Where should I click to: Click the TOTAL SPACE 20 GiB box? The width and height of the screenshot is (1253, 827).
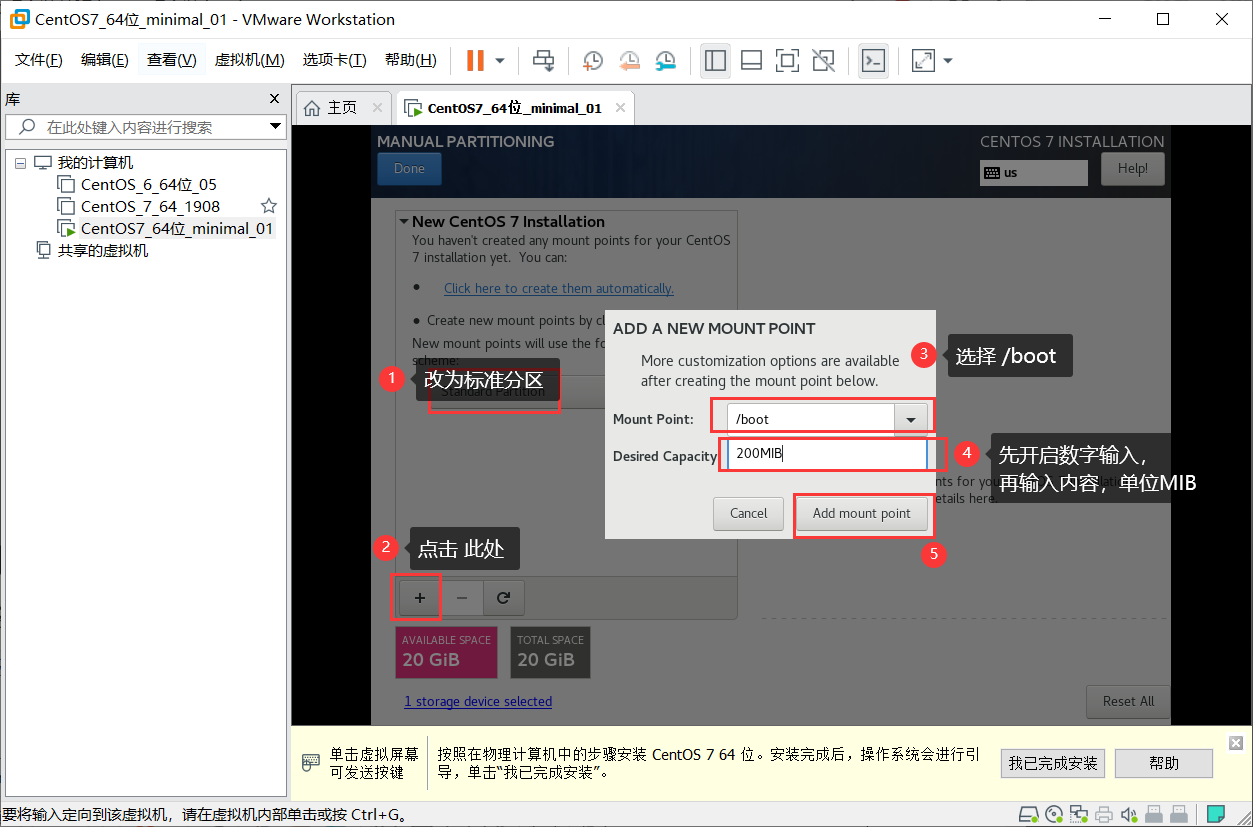point(550,652)
